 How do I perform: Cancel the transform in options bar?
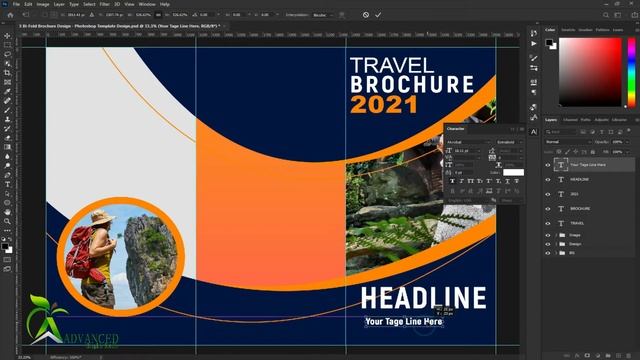(366, 15)
